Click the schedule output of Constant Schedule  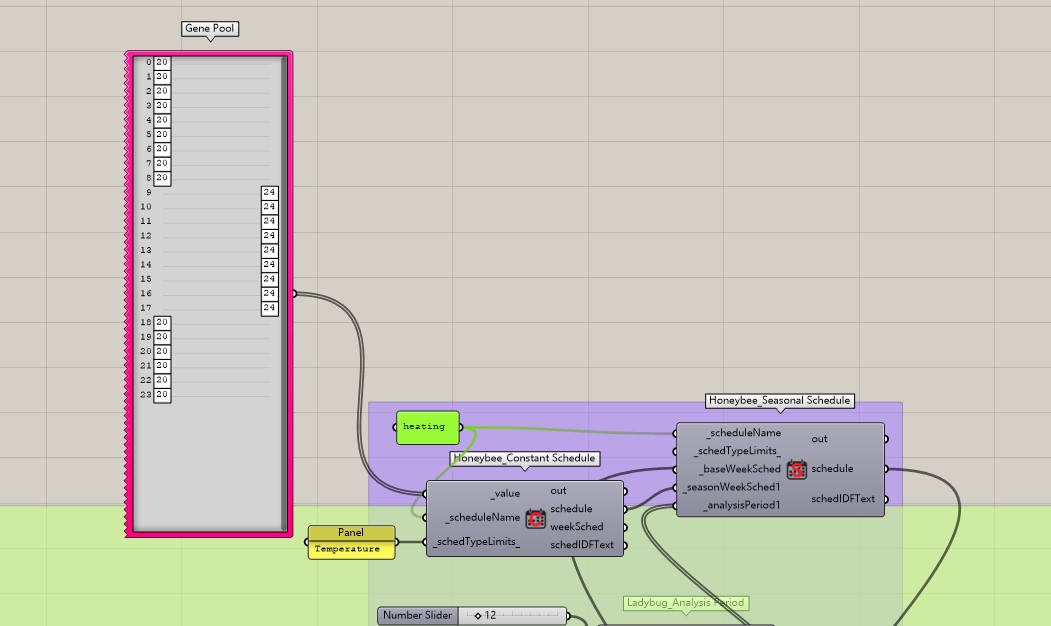coord(571,509)
